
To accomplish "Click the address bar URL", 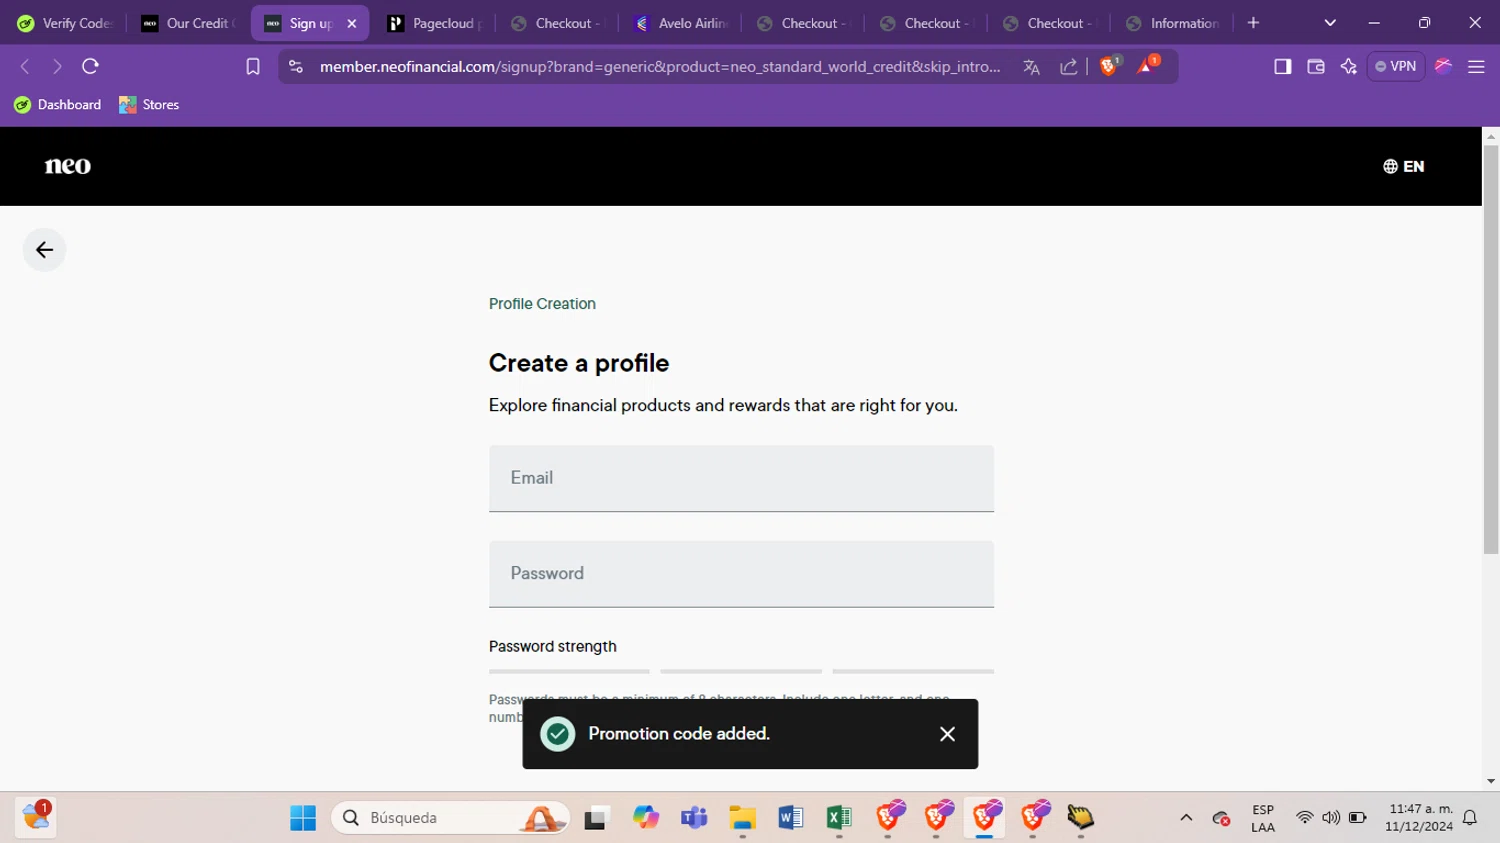I will (x=660, y=66).
